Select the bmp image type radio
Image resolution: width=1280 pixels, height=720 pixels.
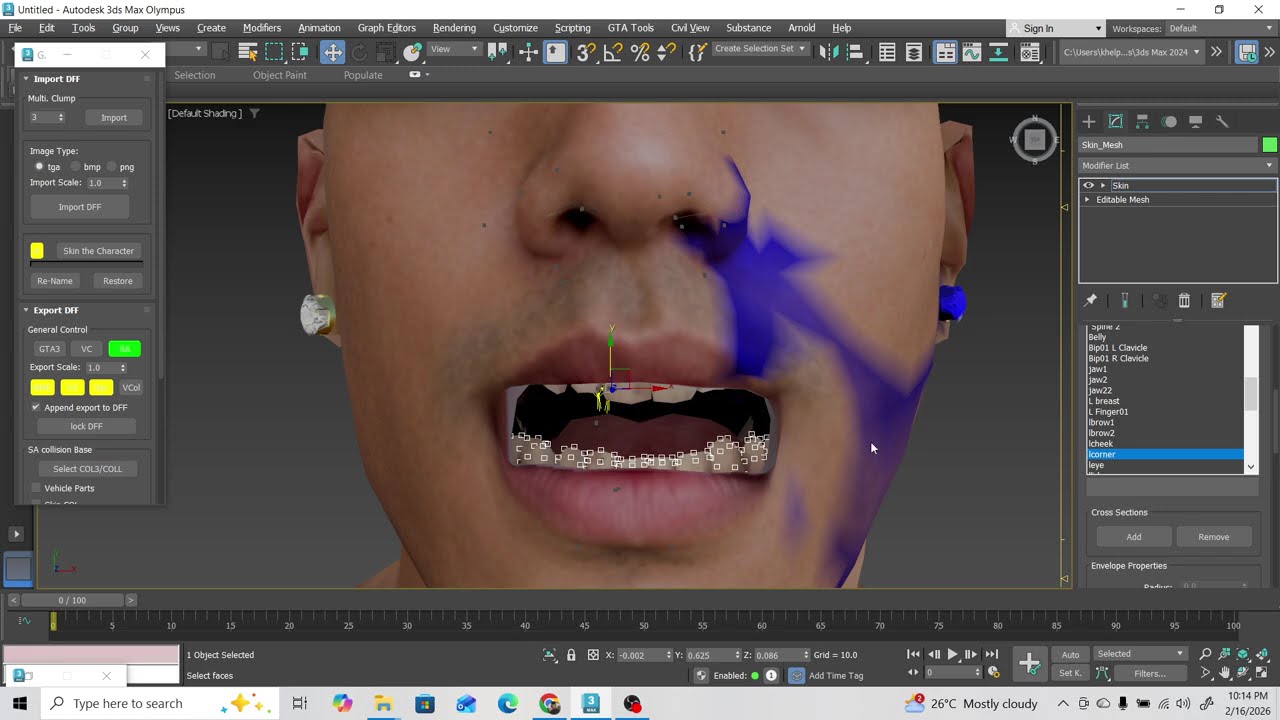pyautogui.click(x=76, y=167)
